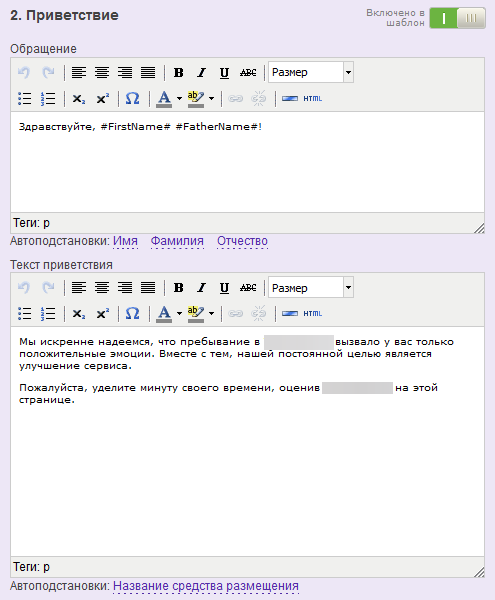Insert special character (Omega) in Обращение editor
This screenshot has height=600, width=495.
coord(132,99)
